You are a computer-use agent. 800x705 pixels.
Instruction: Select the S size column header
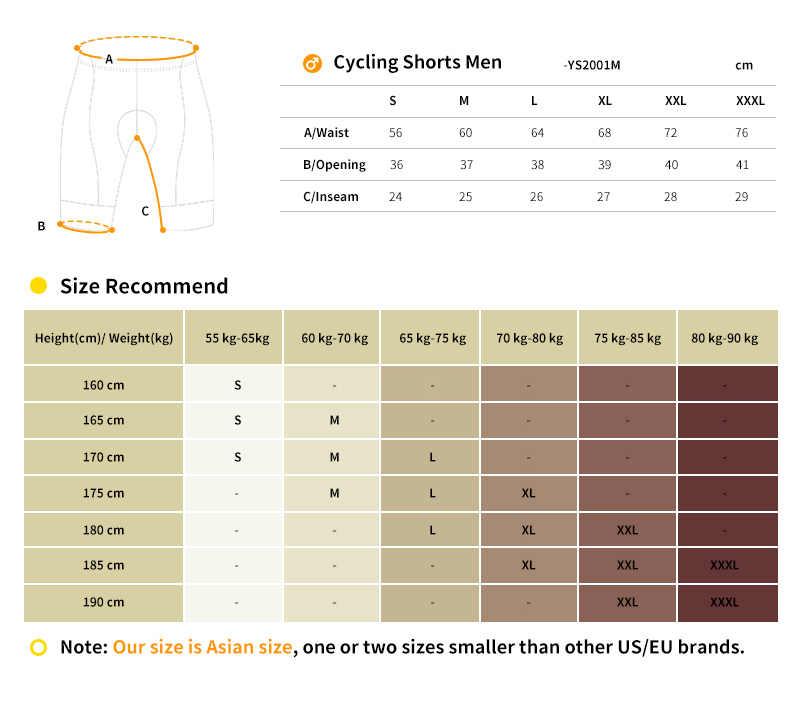click(392, 101)
